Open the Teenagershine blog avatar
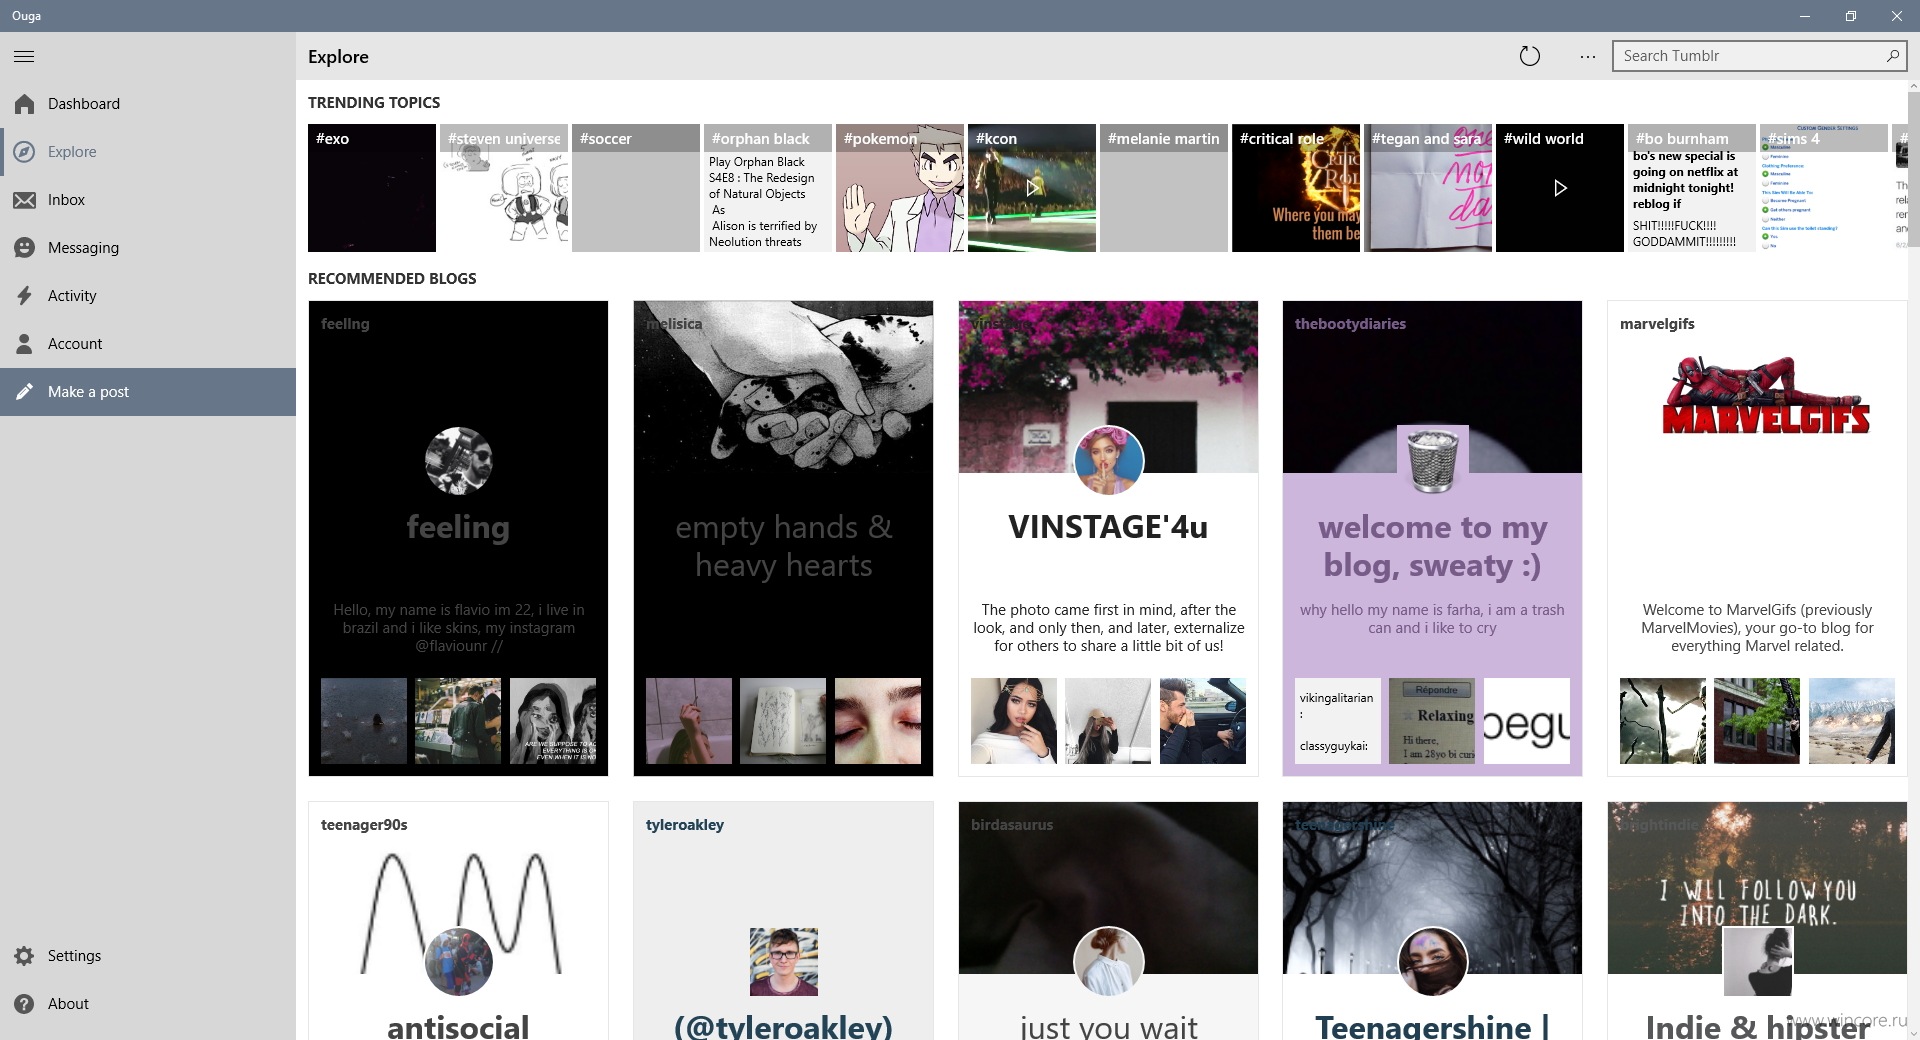This screenshot has width=1920, height=1040. coord(1433,962)
